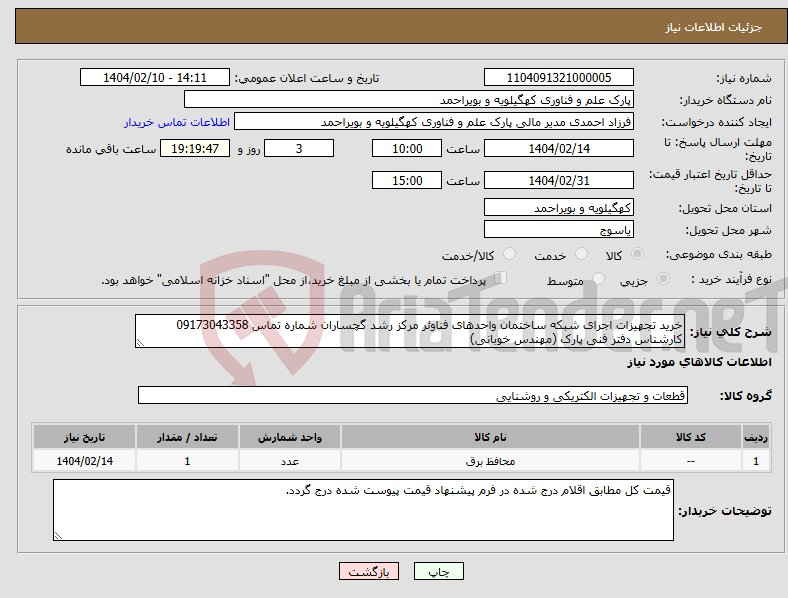This screenshot has width=788, height=598.
Task: Click the request creator field فرزاد احمدی
Action: point(434,122)
